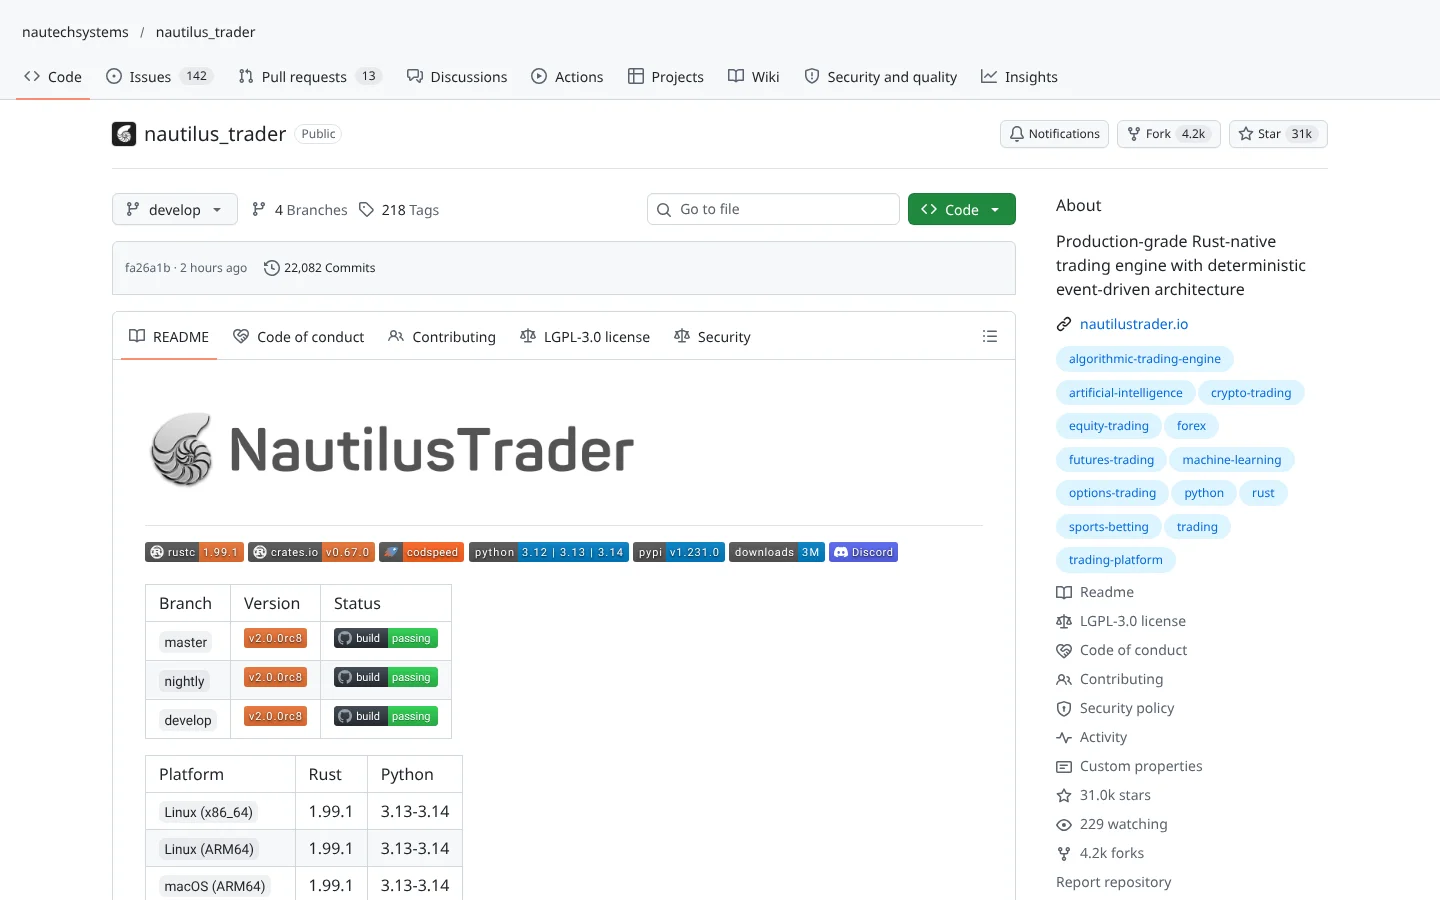This screenshot has width=1440, height=900.
Task: Click the pypi v1.231.0 badge
Action: [679, 552]
